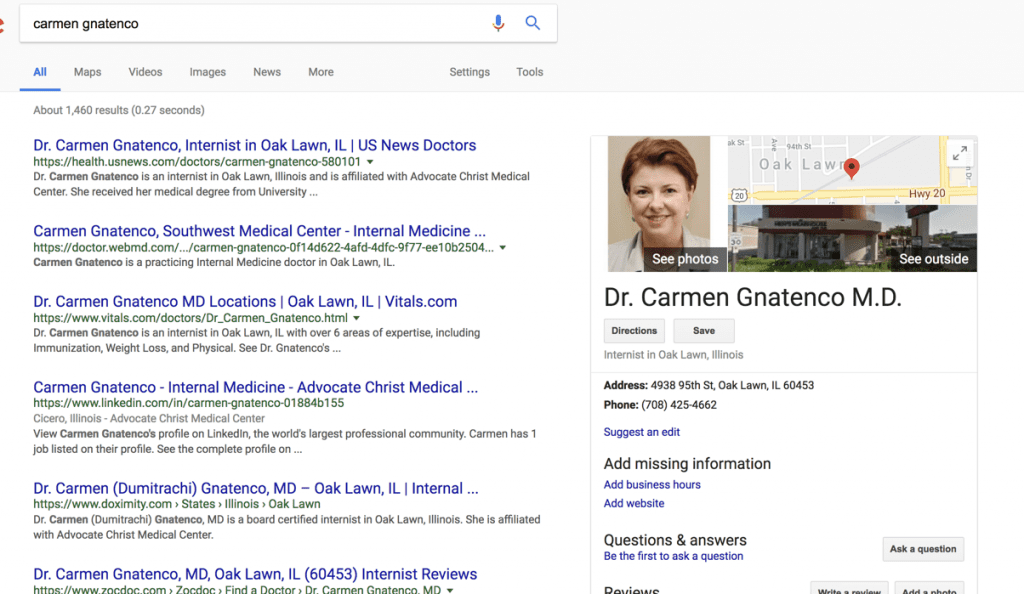This screenshot has width=1024, height=594.
Task: Click the Questions & answers heading
Action: pyautogui.click(x=675, y=540)
